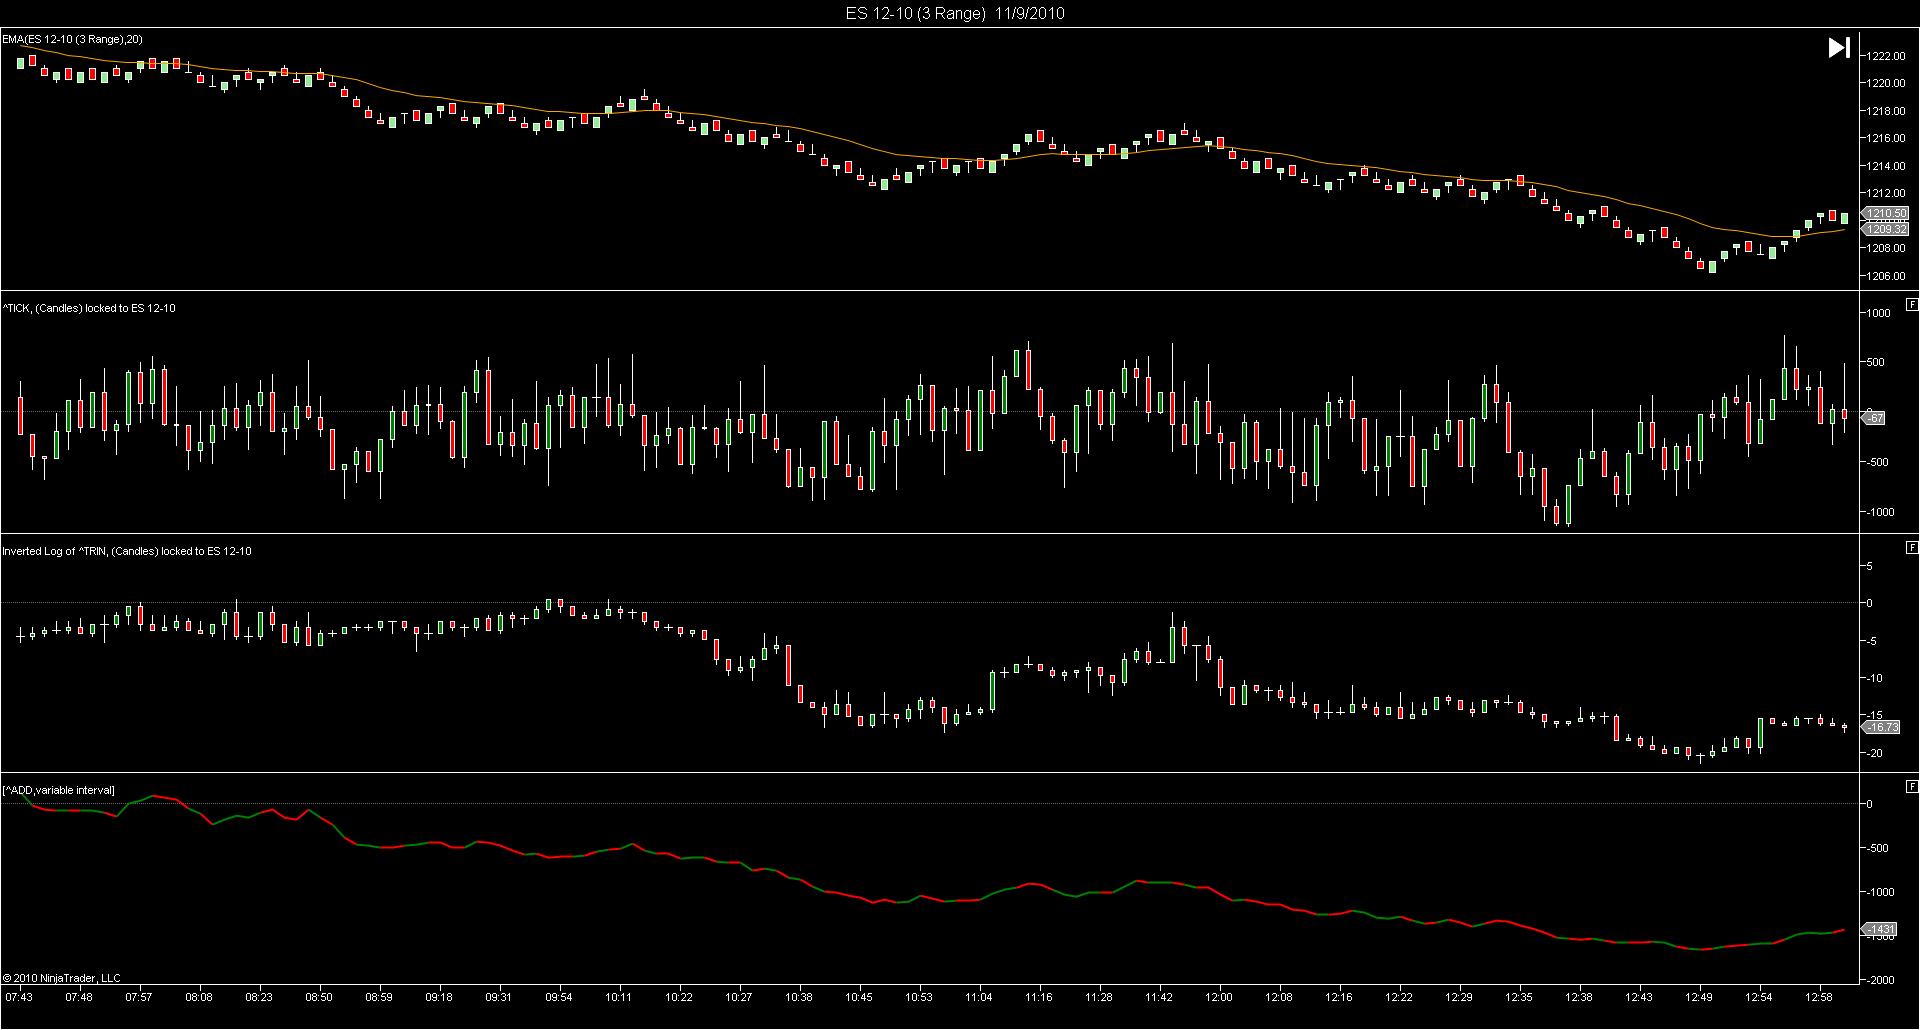The image size is (1920, 1030).
Task: Click the 1206.00 price axis label
Action: click(x=1885, y=276)
